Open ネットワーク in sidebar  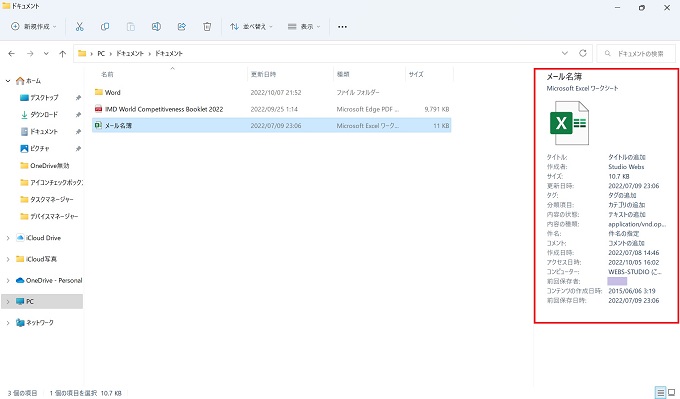pyautogui.click(x=35, y=323)
